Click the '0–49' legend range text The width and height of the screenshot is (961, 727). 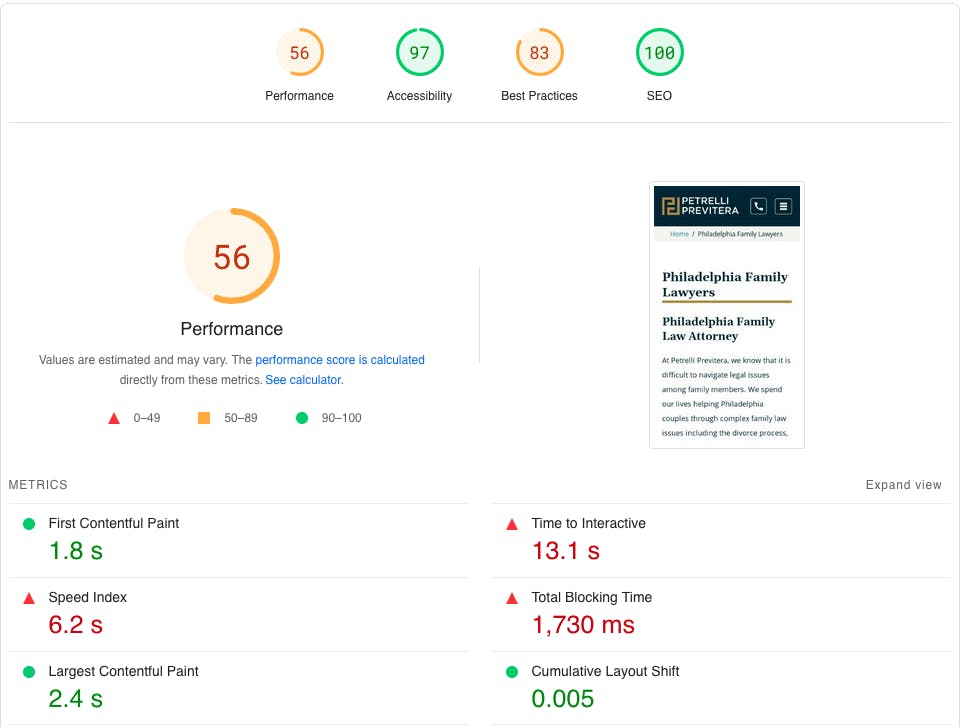(x=146, y=418)
